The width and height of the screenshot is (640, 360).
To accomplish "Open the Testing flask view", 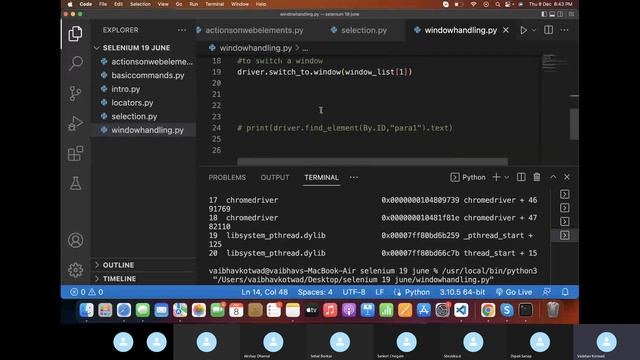I will pos(76,183).
